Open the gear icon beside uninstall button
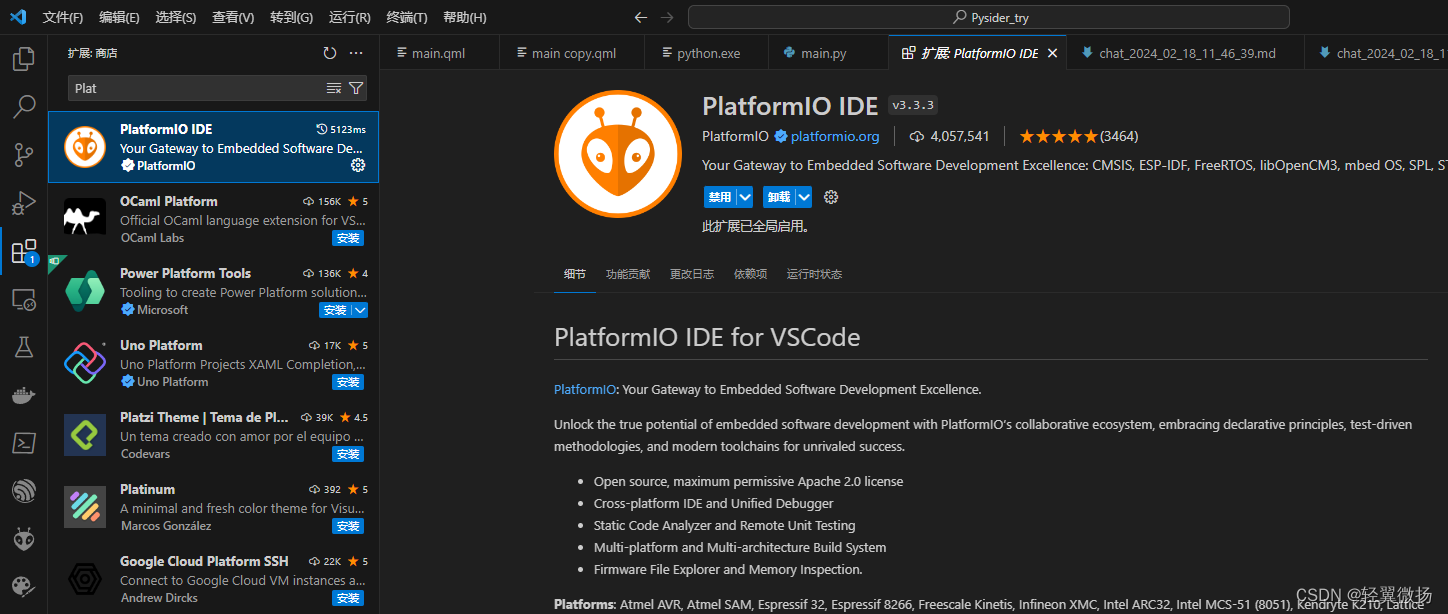 tap(830, 197)
